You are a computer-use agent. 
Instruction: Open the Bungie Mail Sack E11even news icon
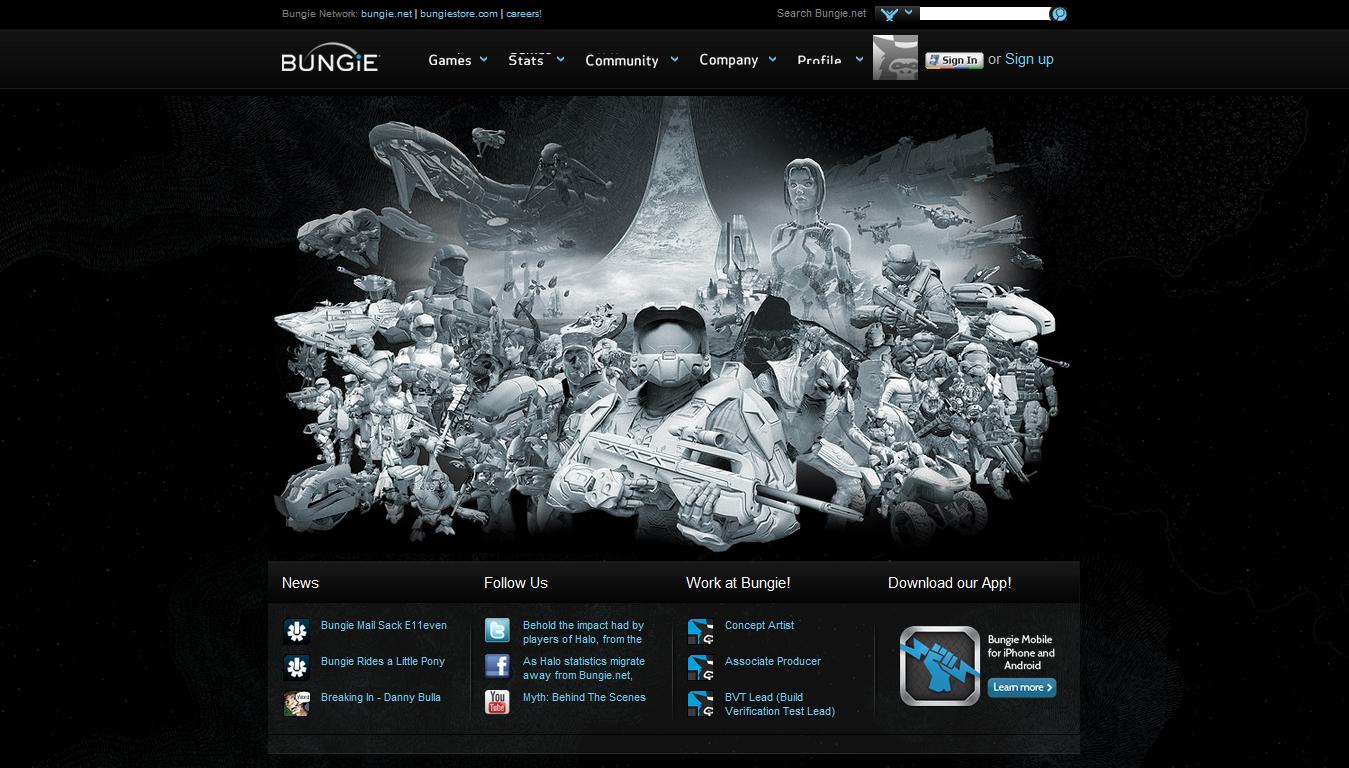296,630
